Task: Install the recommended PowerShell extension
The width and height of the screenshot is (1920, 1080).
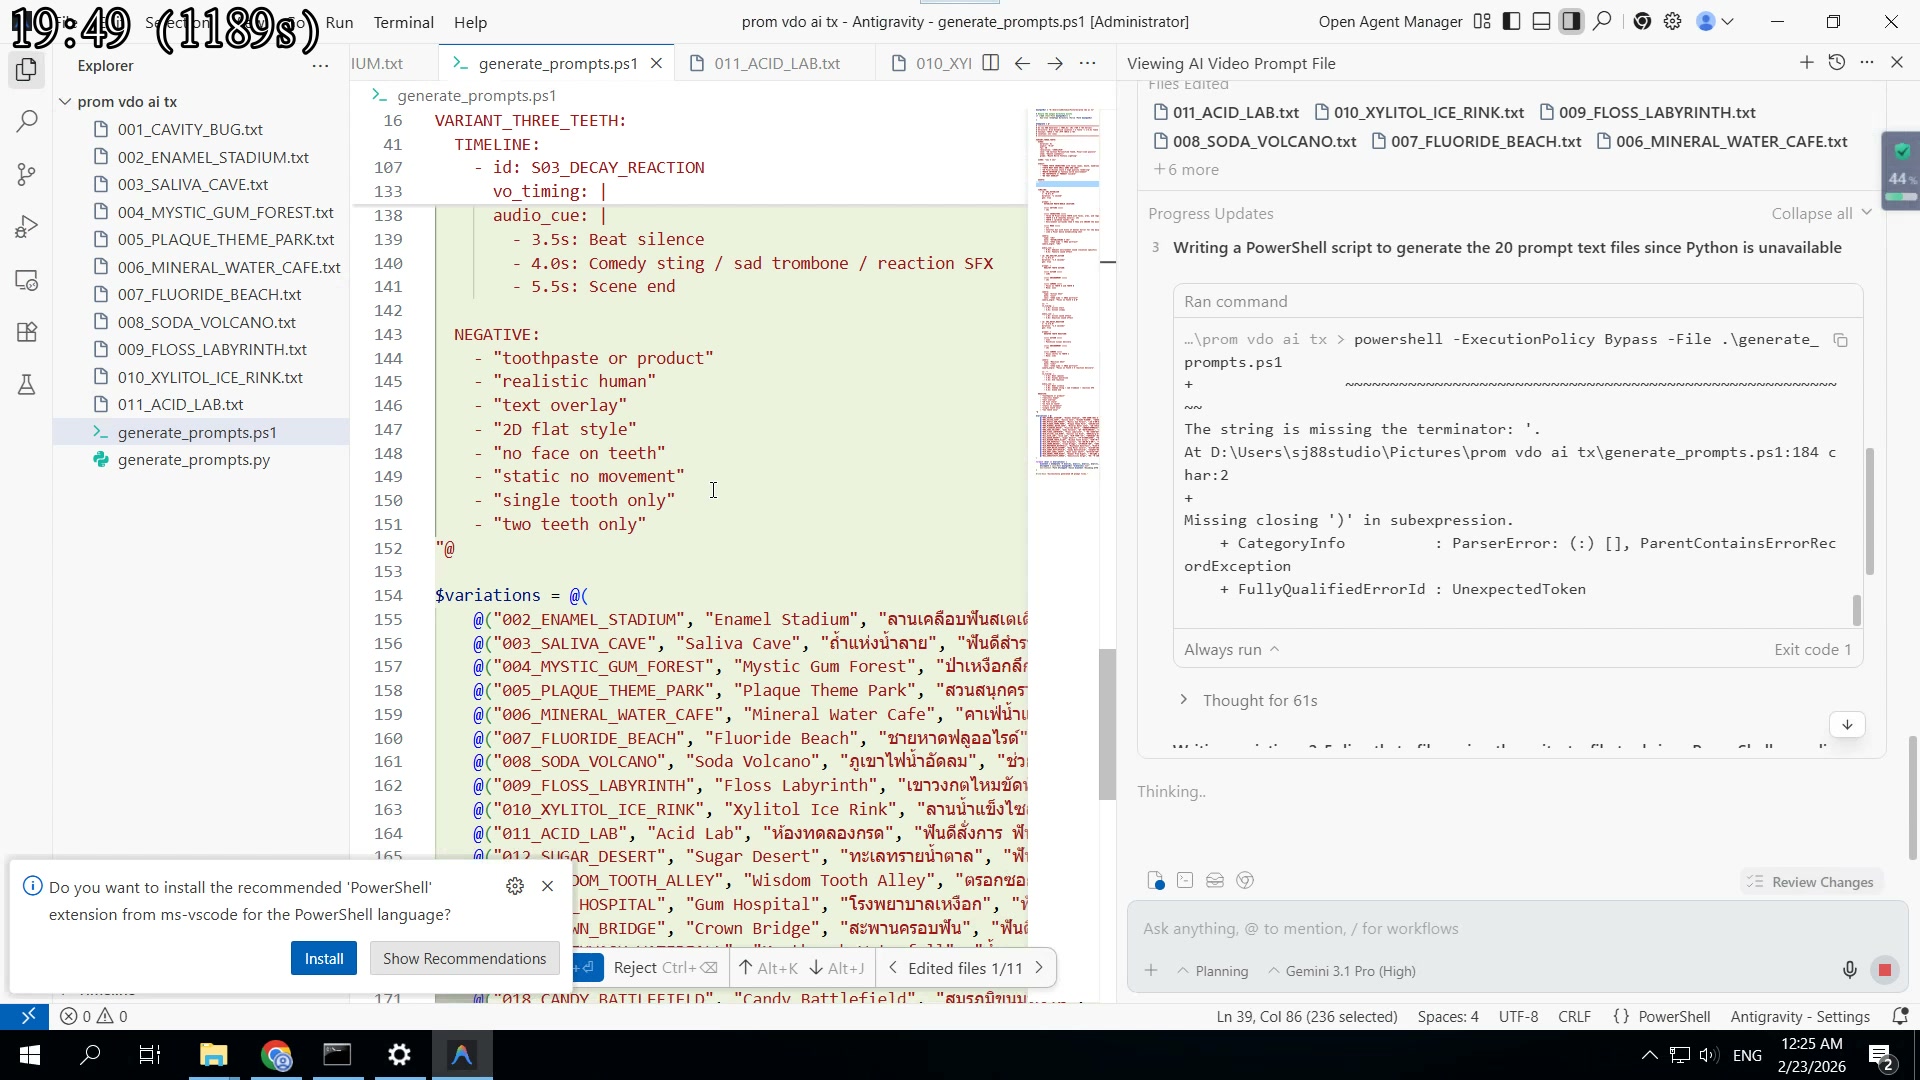Action: (323, 957)
